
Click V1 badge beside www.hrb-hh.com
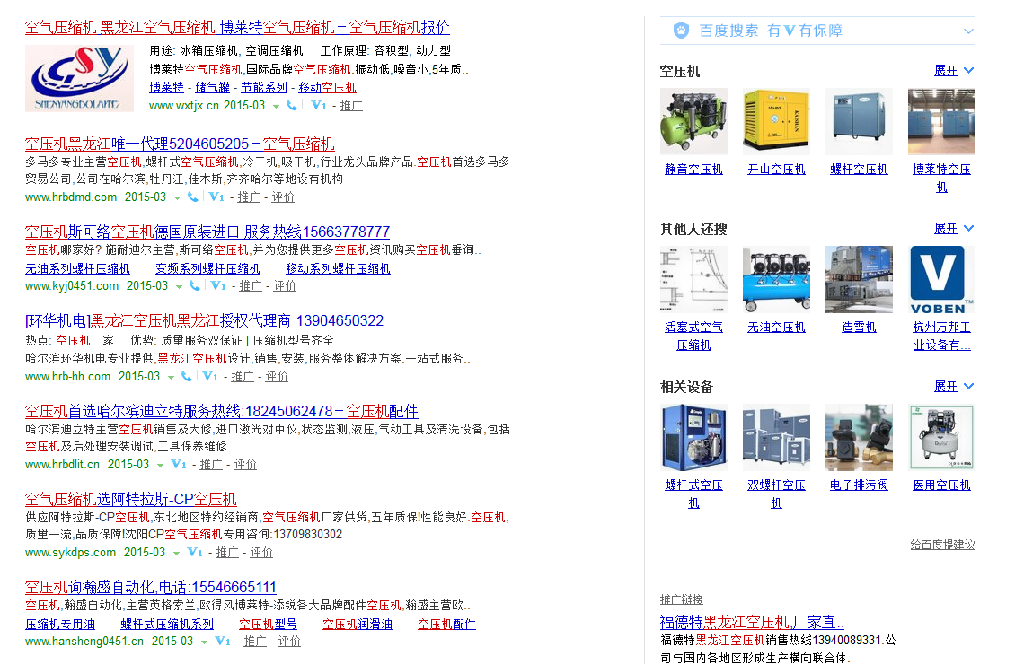[x=210, y=376]
